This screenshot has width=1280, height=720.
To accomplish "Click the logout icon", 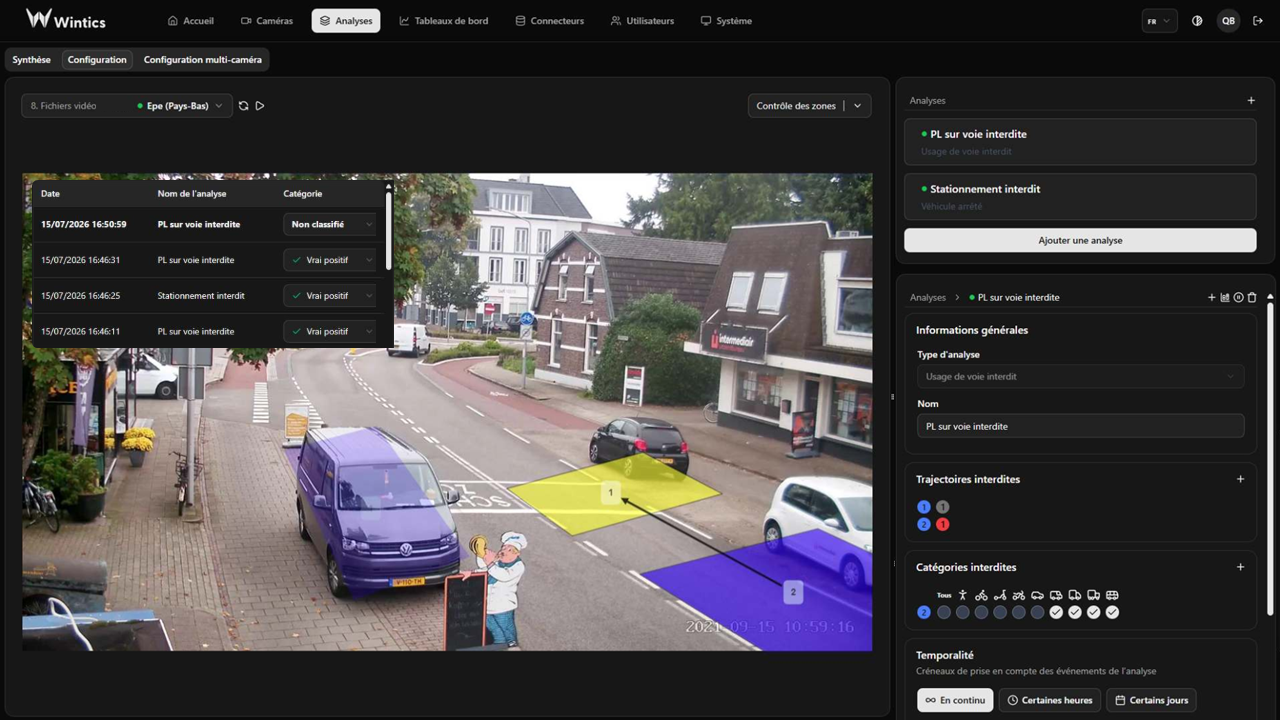I will pos(1258,21).
